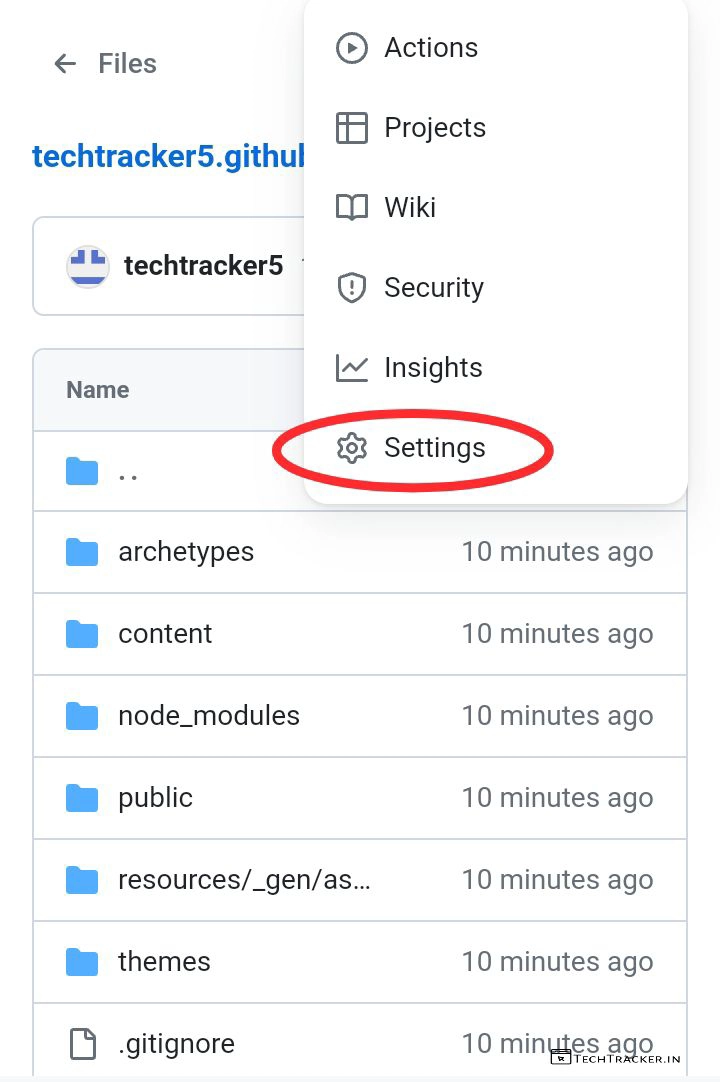Click the Actions play icon
The image size is (720, 1082).
tap(351, 48)
